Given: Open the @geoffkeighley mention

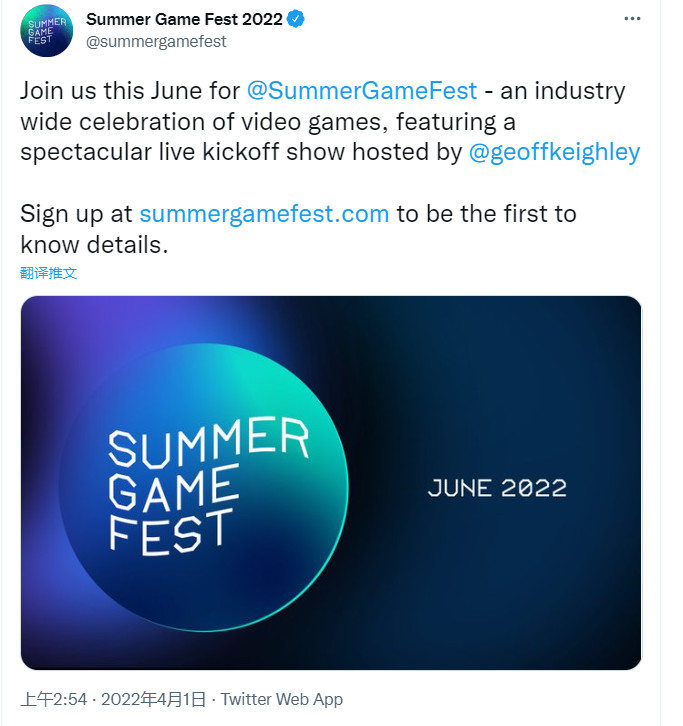Looking at the screenshot, I should point(553,151).
